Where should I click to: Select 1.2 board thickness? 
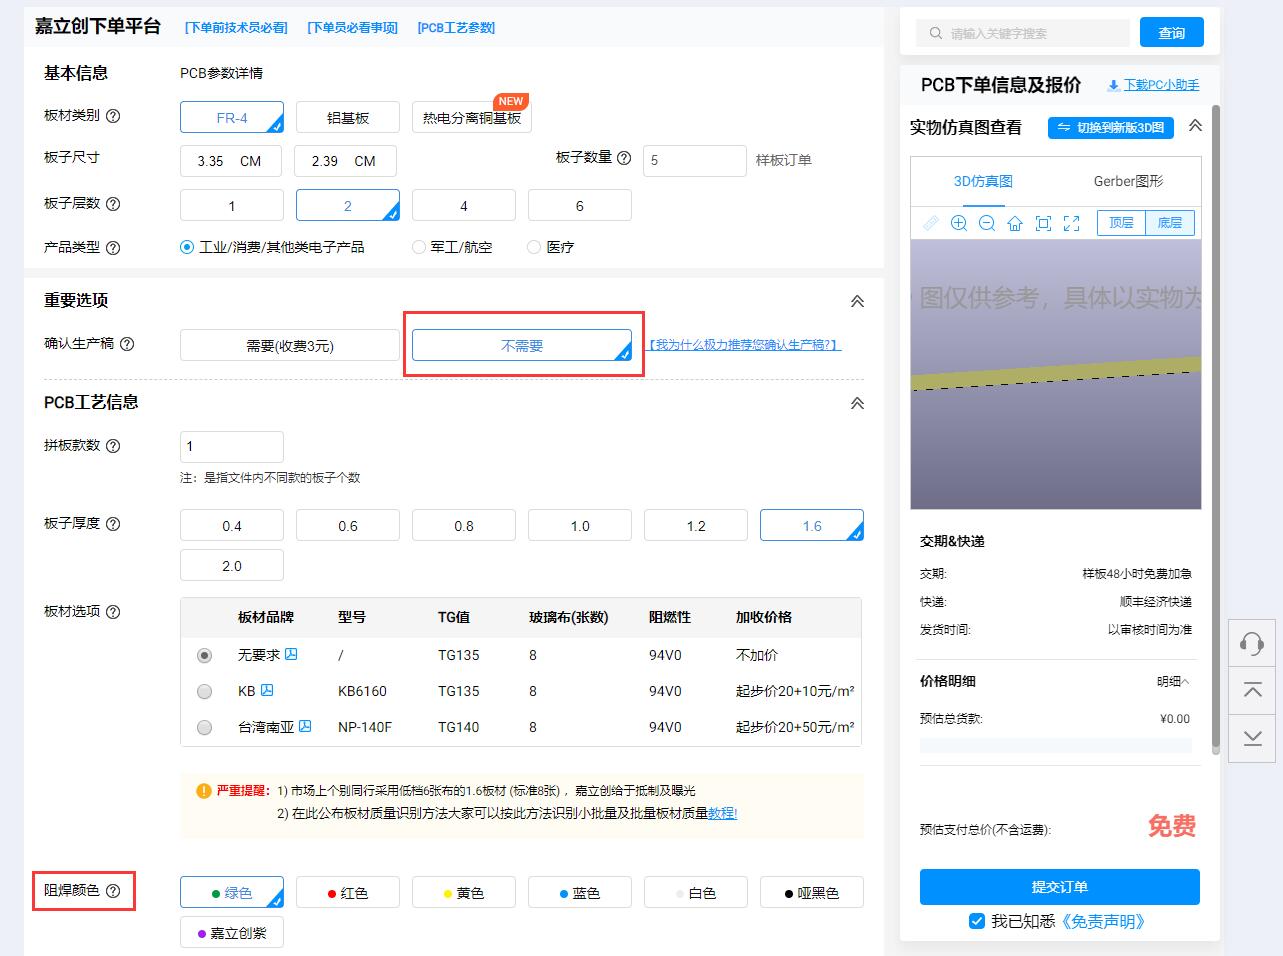pyautogui.click(x=696, y=525)
